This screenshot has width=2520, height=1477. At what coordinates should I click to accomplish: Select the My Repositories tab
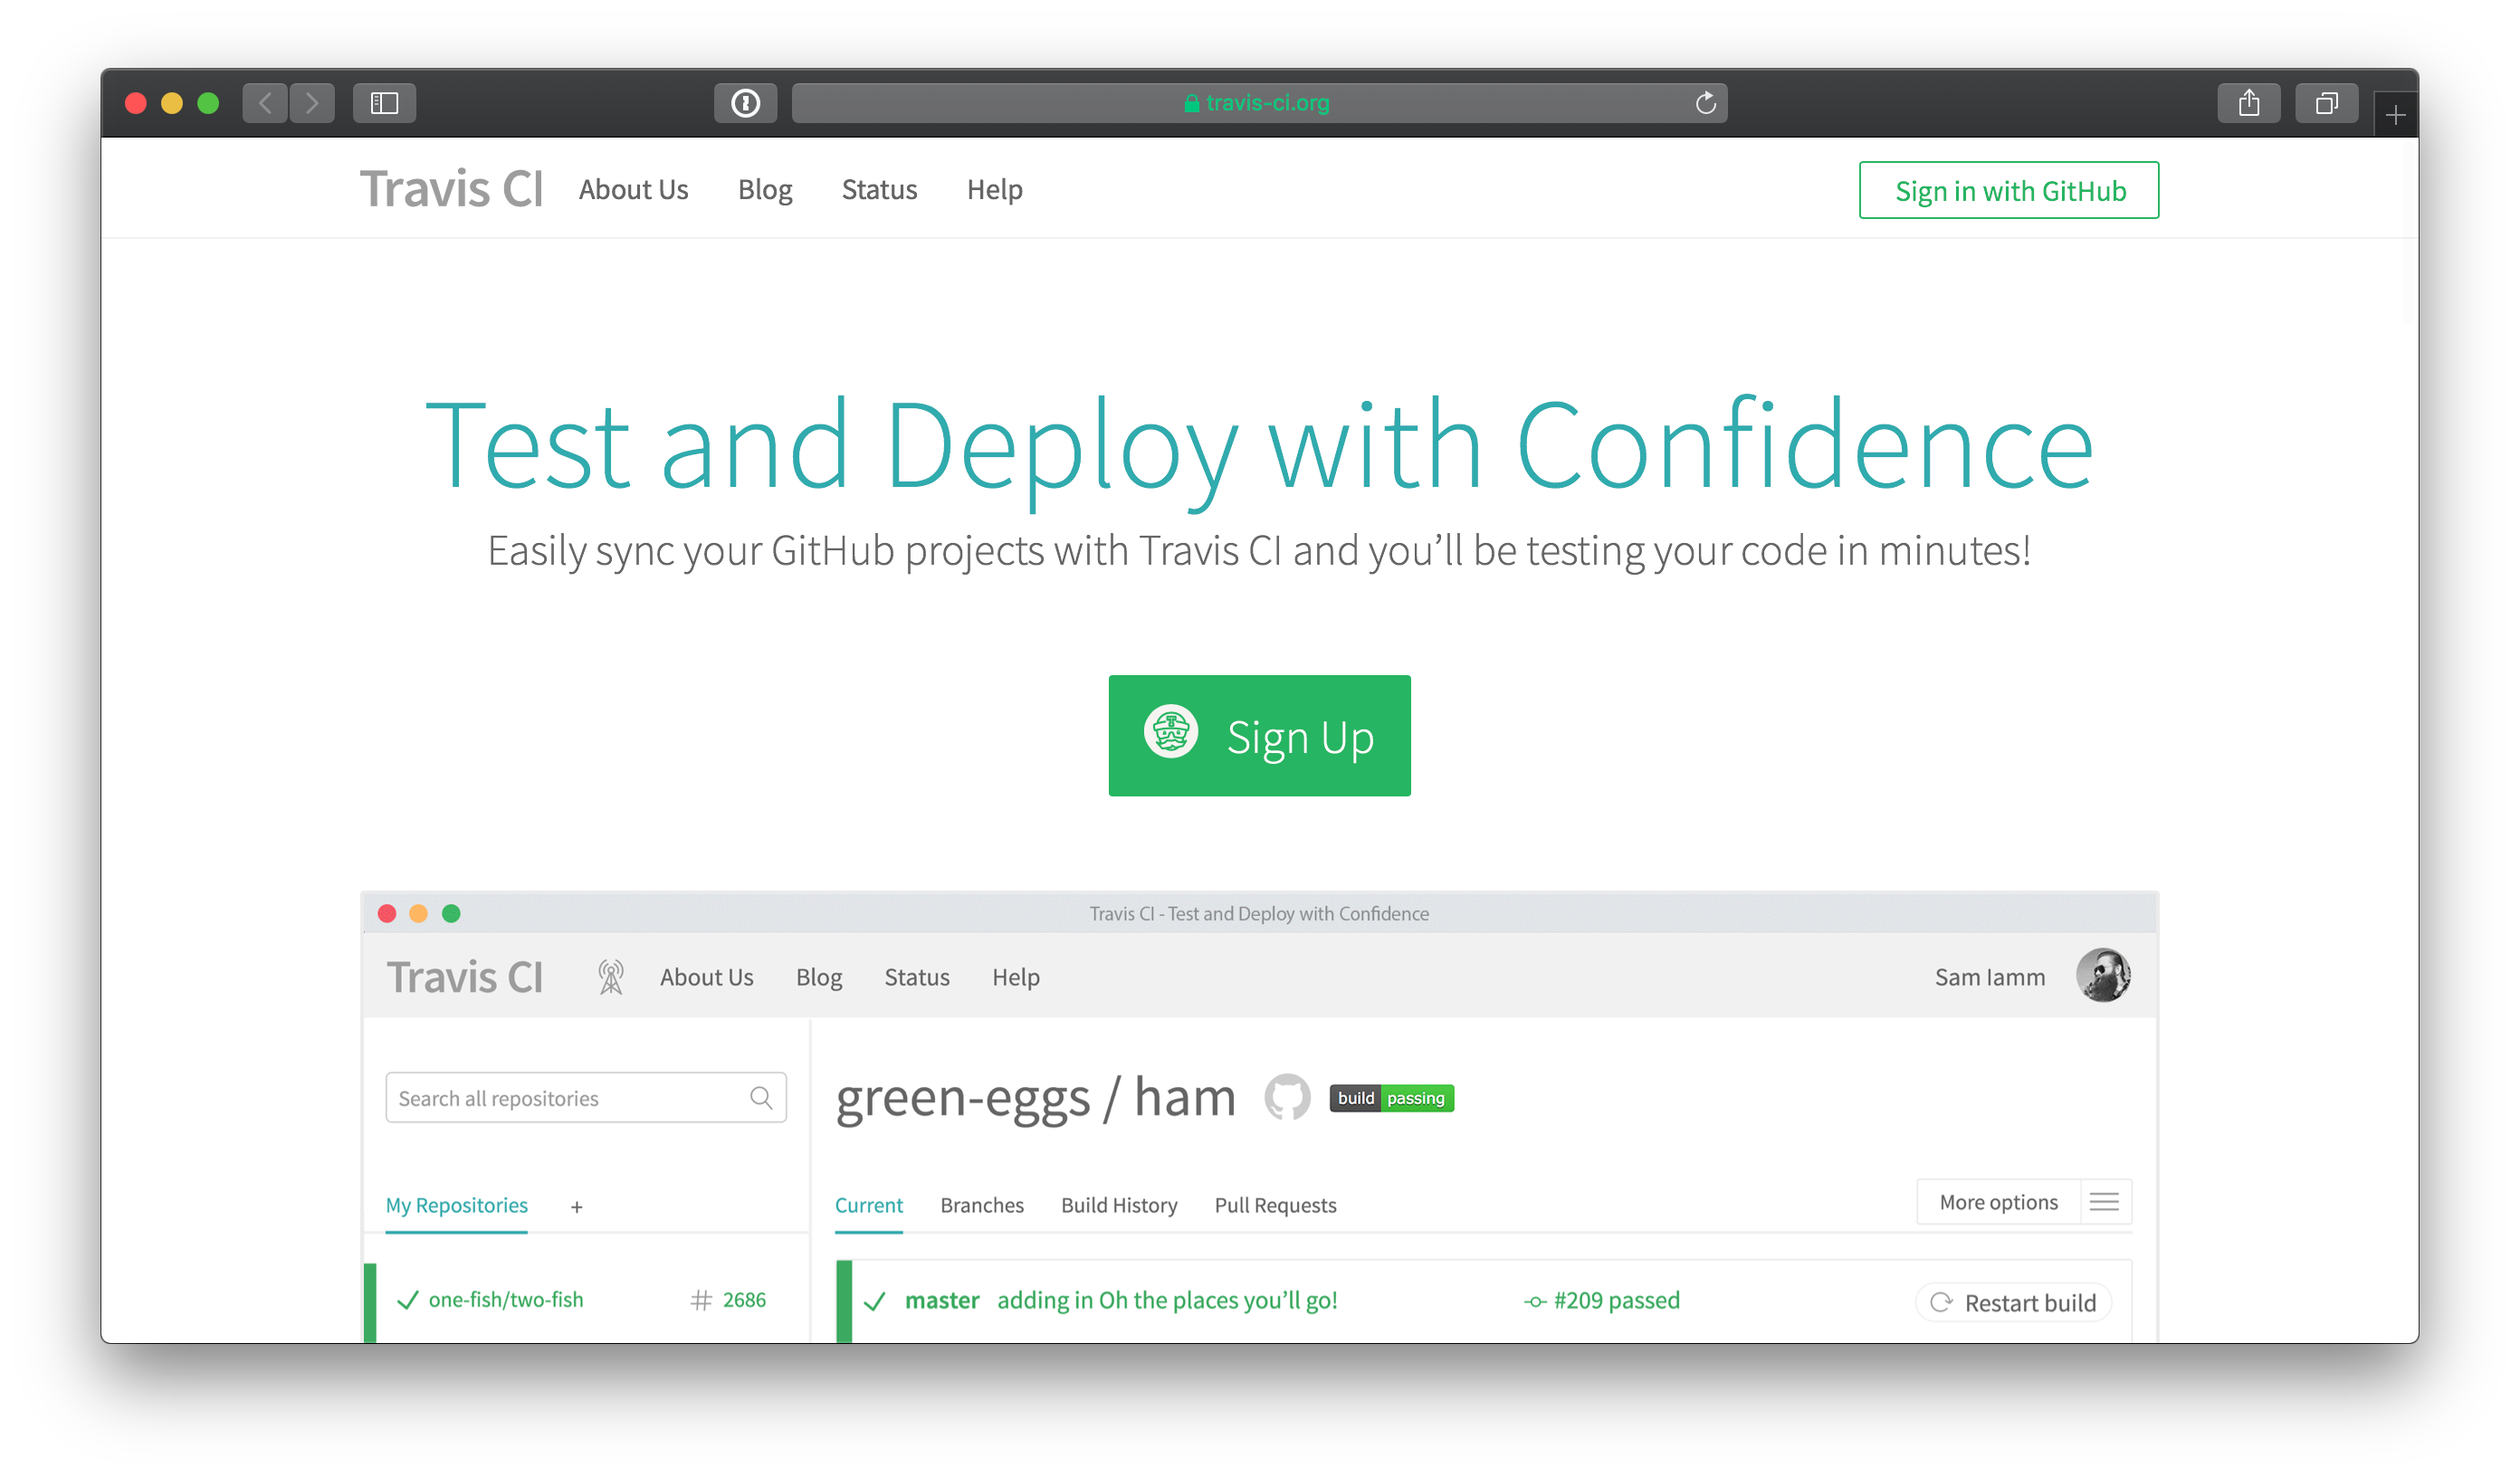tap(456, 1205)
